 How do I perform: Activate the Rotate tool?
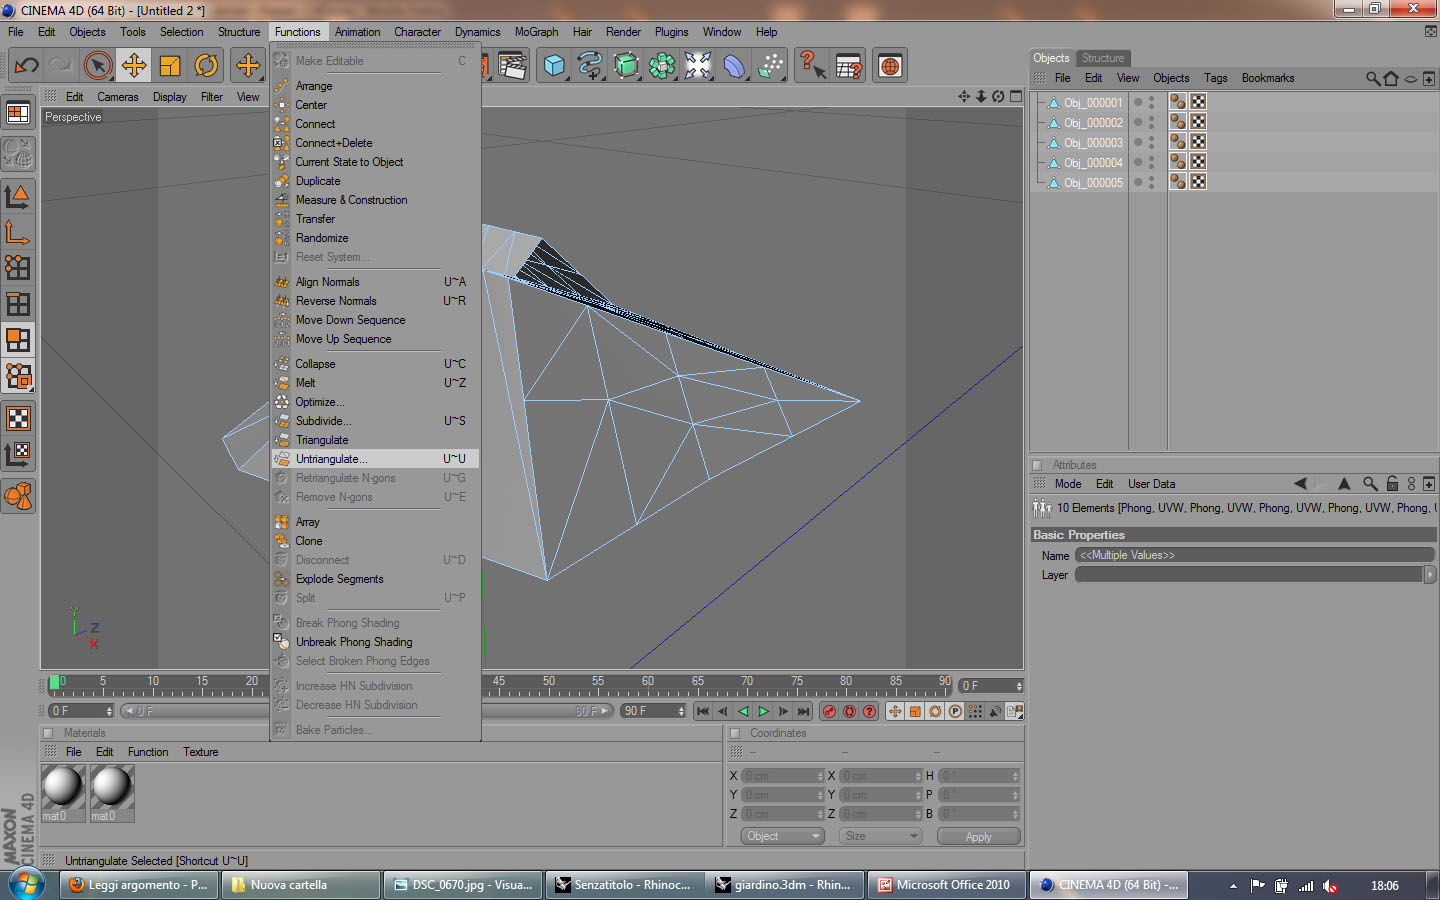point(206,66)
